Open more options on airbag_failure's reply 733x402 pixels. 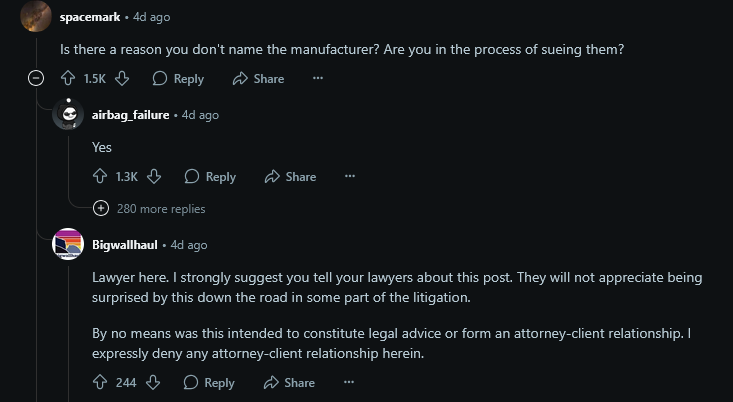pyautogui.click(x=350, y=176)
